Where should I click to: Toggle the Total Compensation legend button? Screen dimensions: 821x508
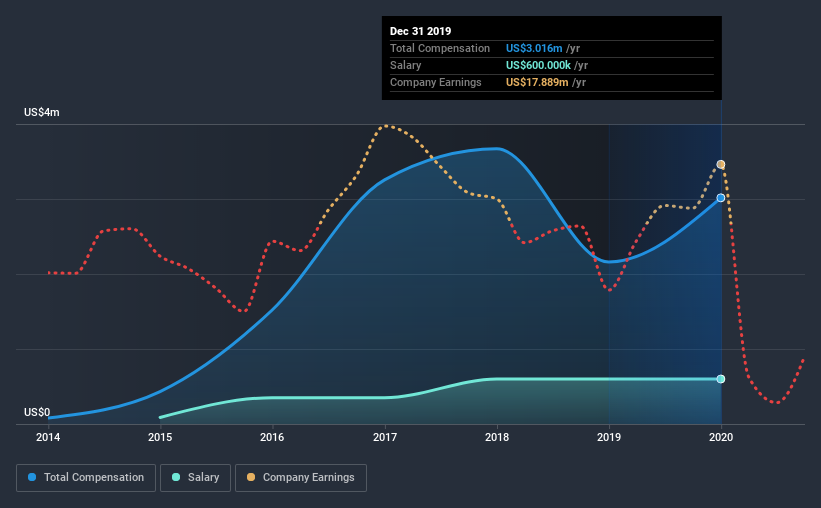(86, 478)
